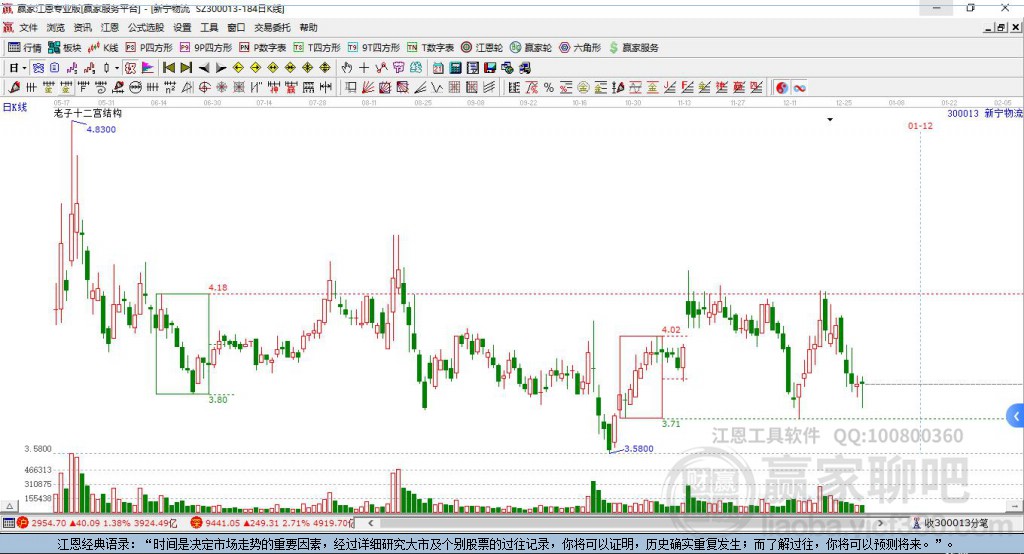Click the horizontal scrollbar right arrow

point(880,523)
